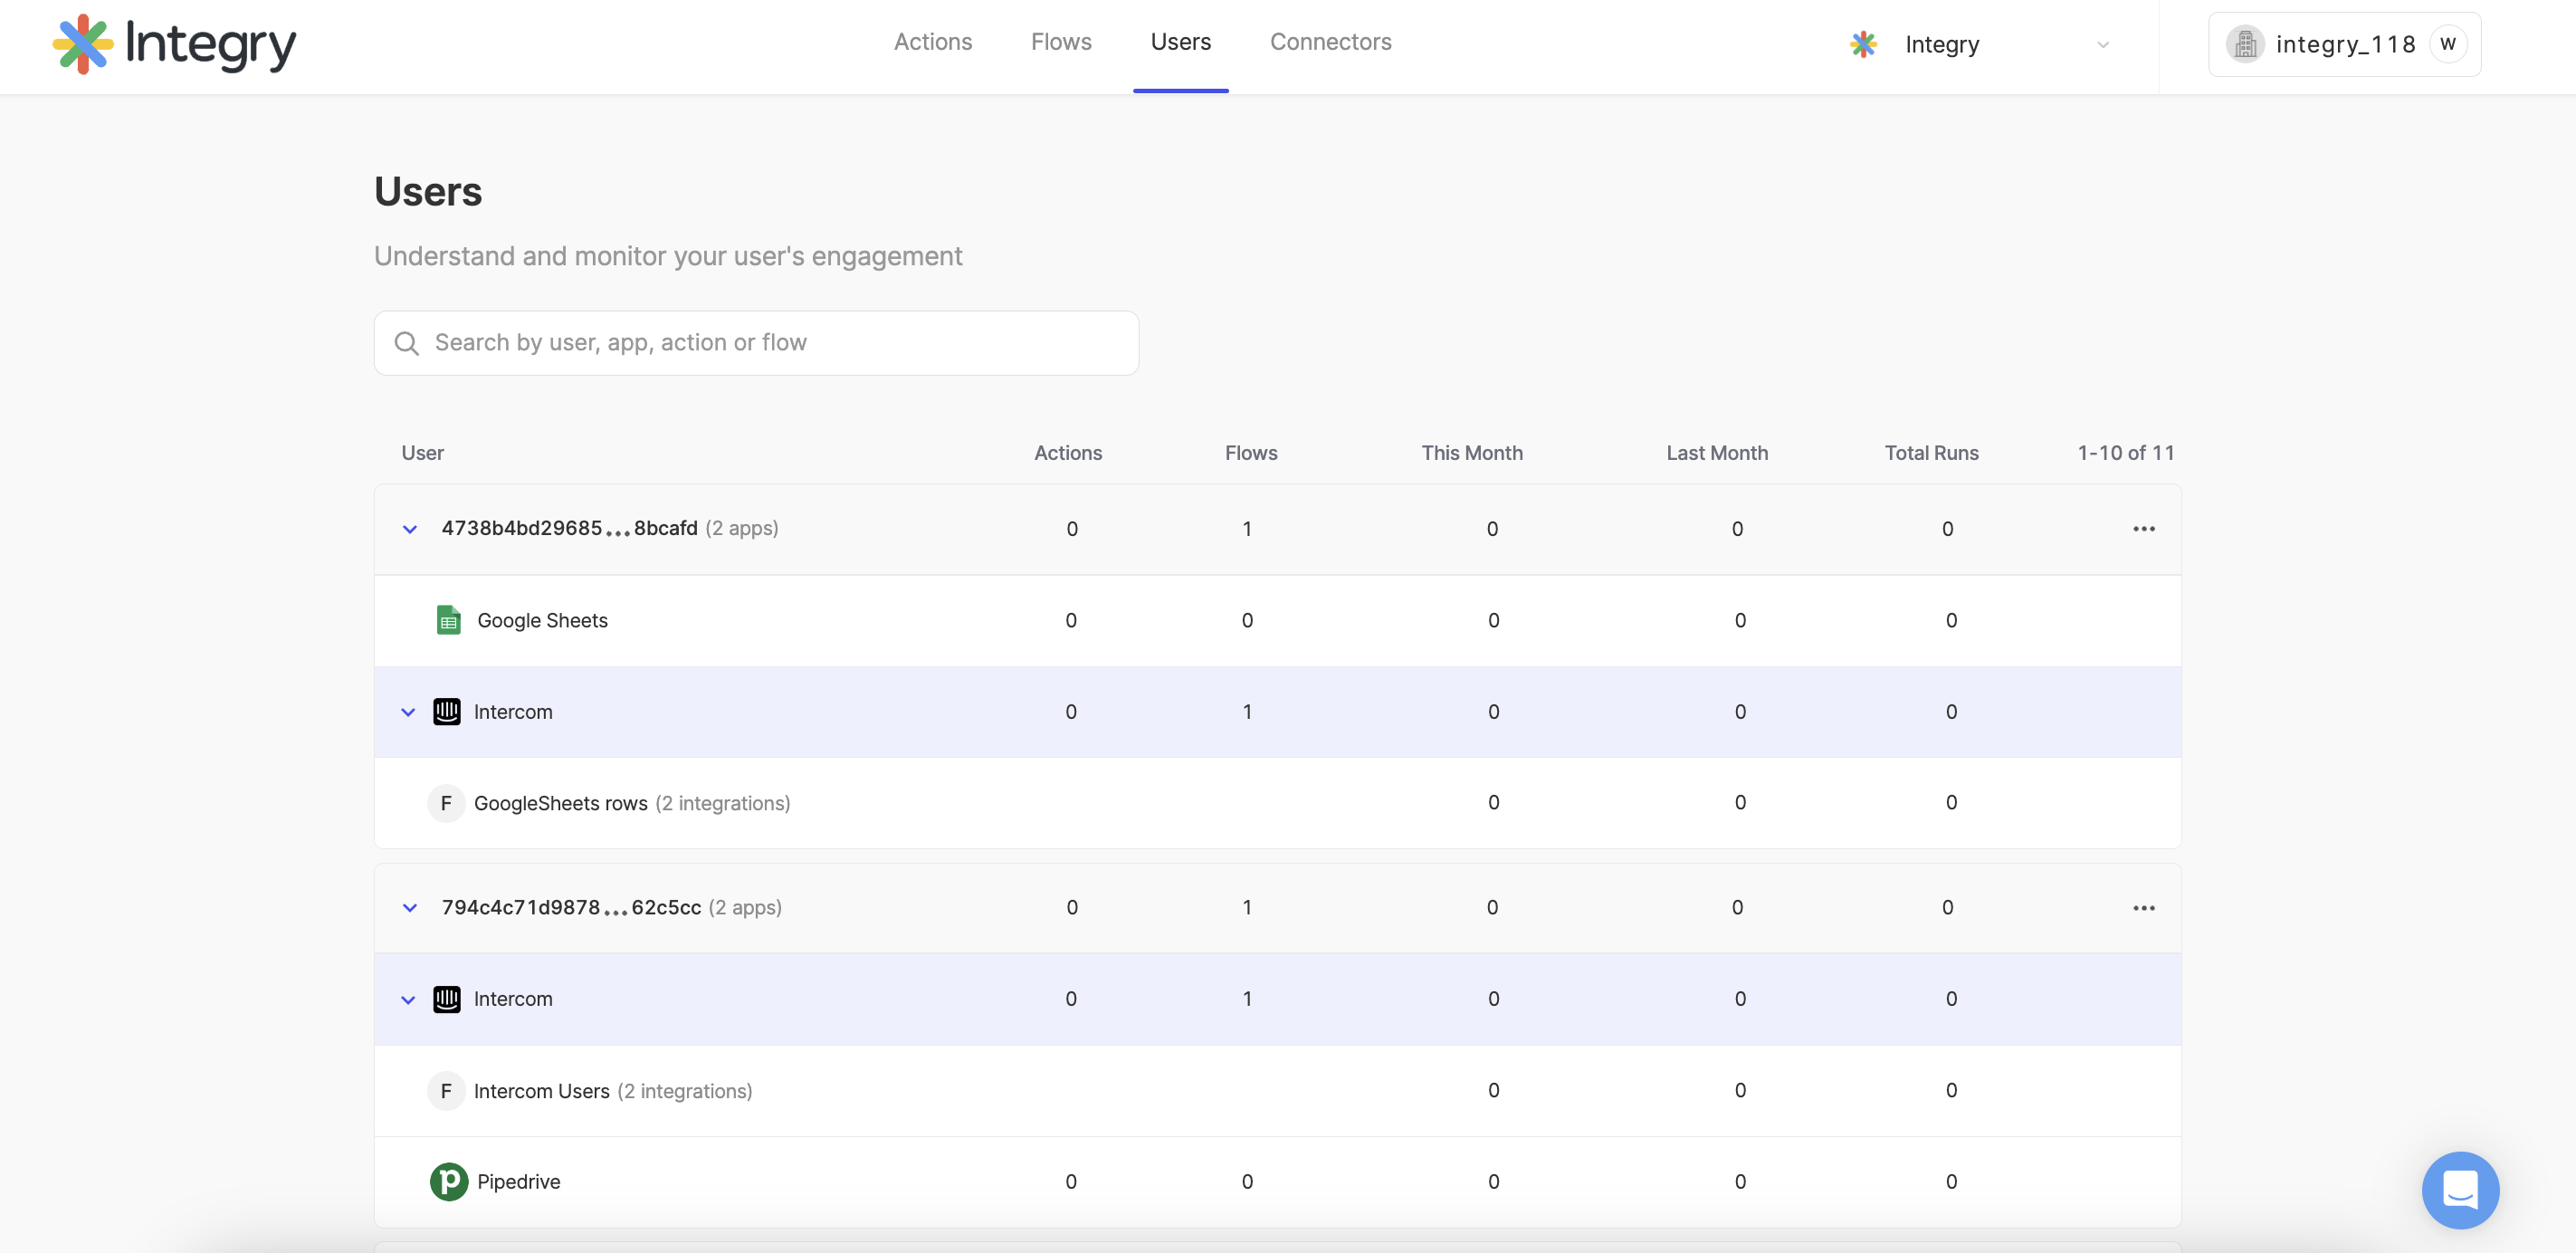Open the Flows tab

click(1061, 42)
